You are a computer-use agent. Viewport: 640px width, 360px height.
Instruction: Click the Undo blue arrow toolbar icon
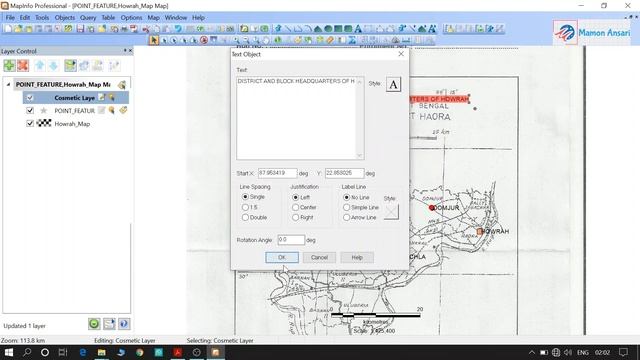pos(178,29)
